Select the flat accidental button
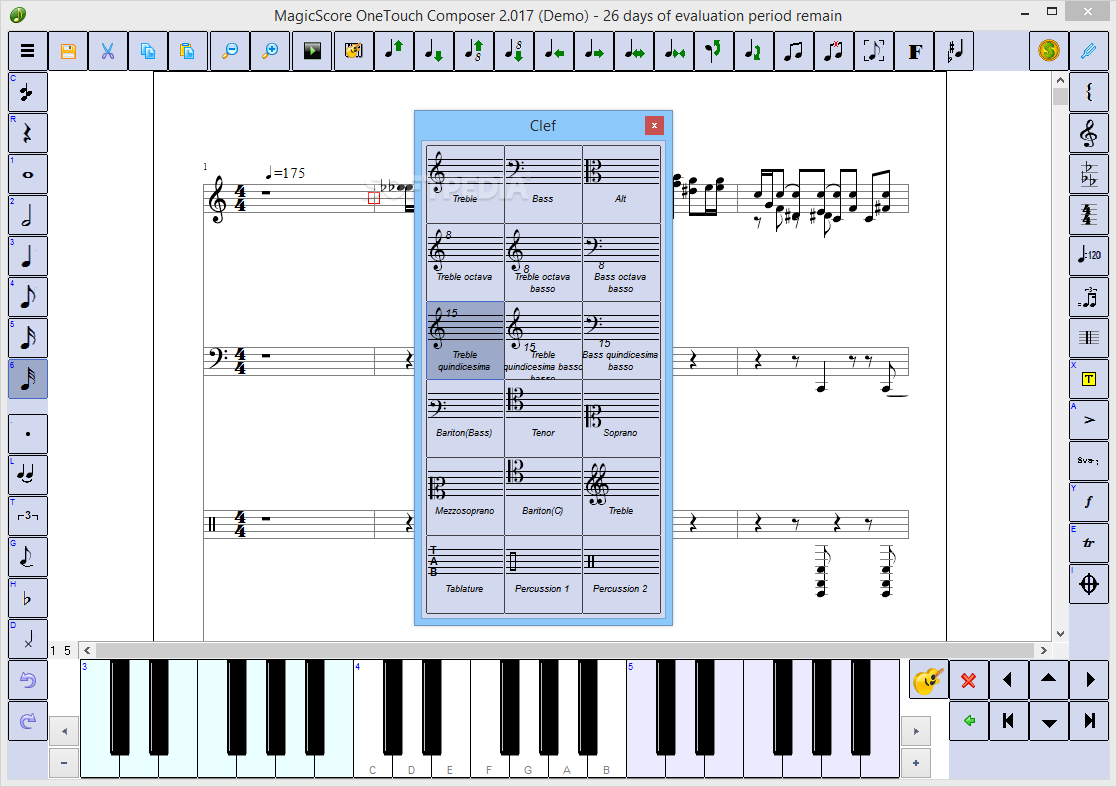Viewport: 1117px width, 787px height. point(28,598)
